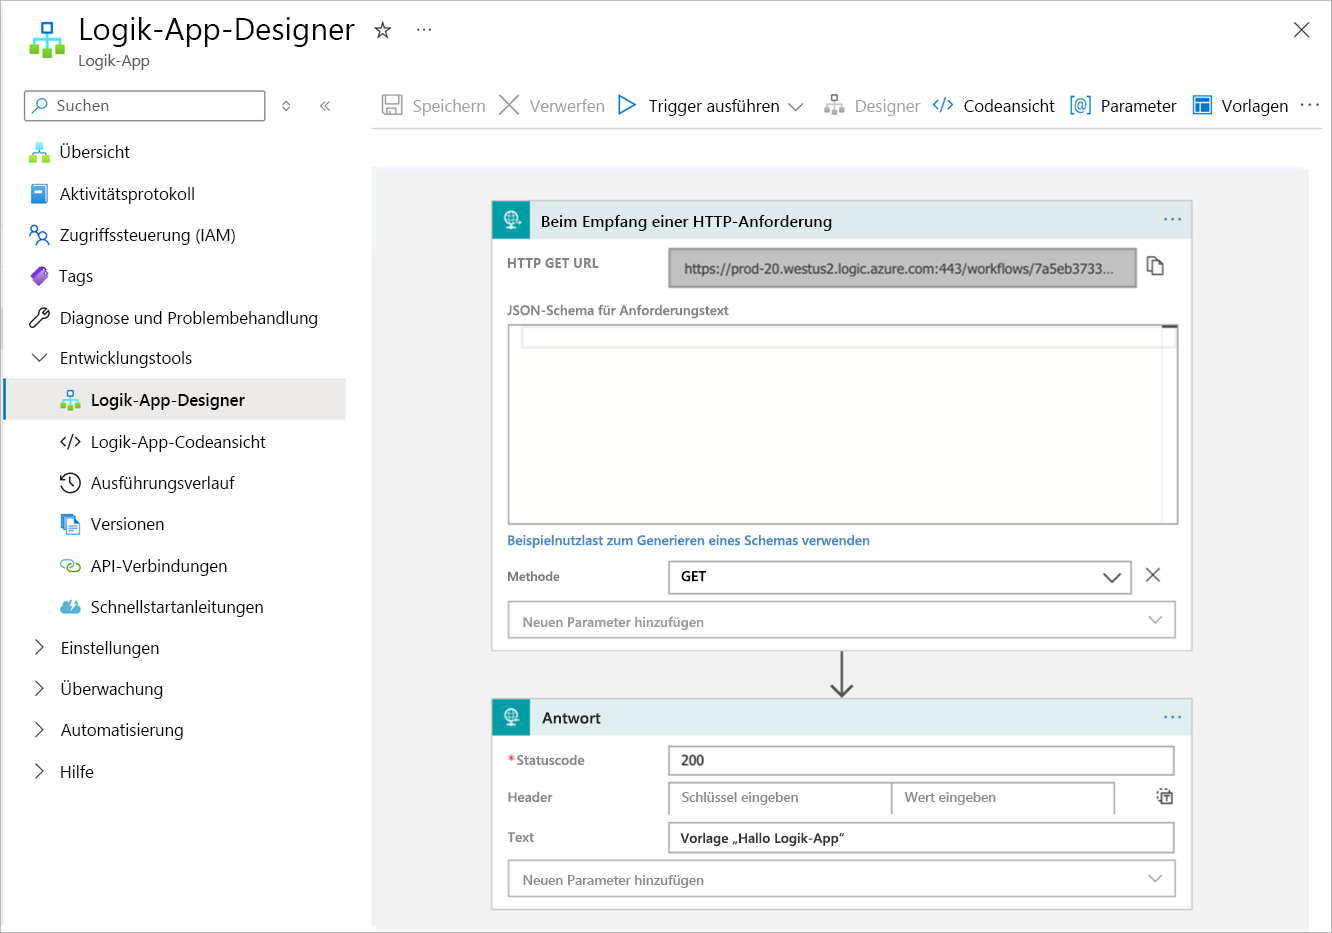
Task: Click the Antwort card title
Action: (571, 718)
